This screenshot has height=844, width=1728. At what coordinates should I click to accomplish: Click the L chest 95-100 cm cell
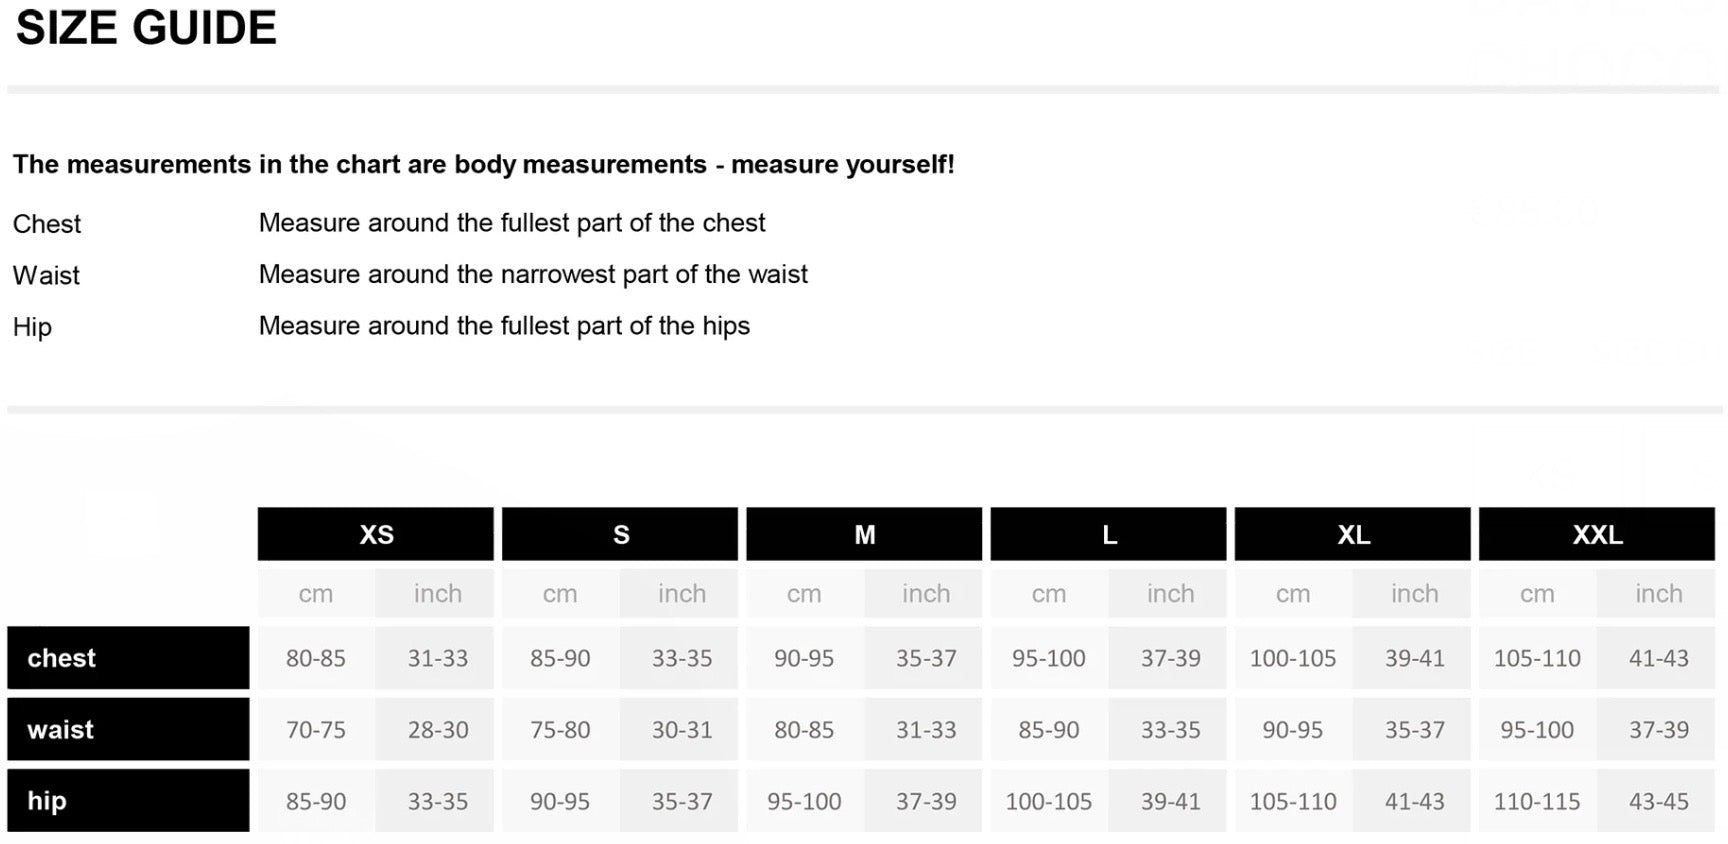point(1048,659)
